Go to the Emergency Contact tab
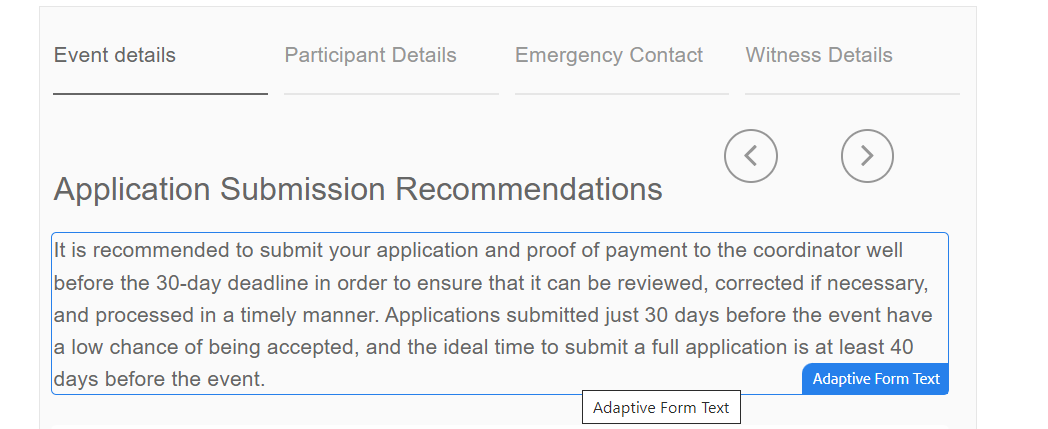Screen dimensions: 1048x429 click(609, 55)
